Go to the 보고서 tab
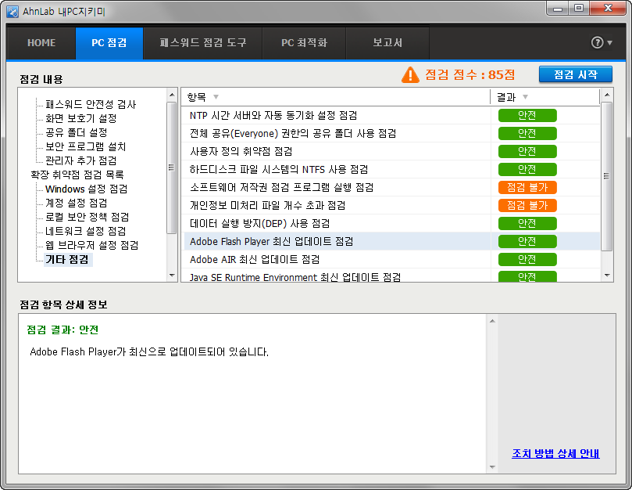Screen dimensions: 632x490 [387, 43]
